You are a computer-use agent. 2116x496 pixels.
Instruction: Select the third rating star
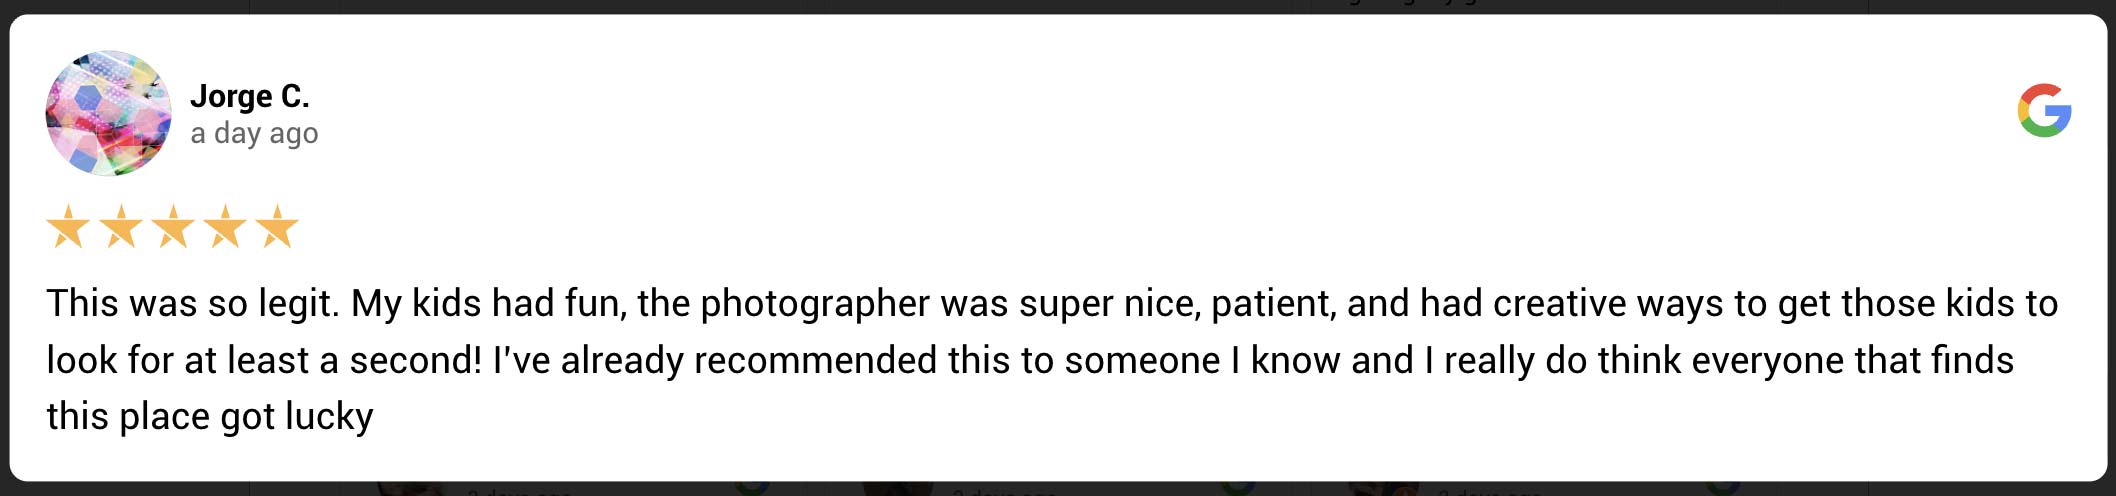pyautogui.click(x=173, y=227)
